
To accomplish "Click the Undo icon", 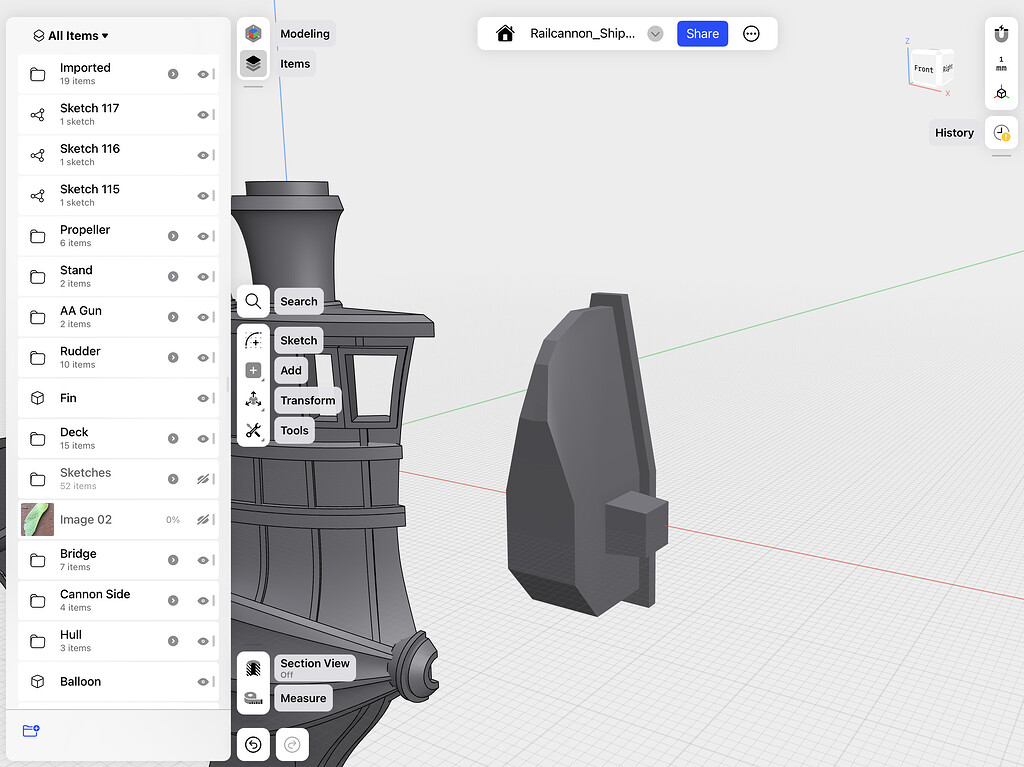I will point(253,744).
